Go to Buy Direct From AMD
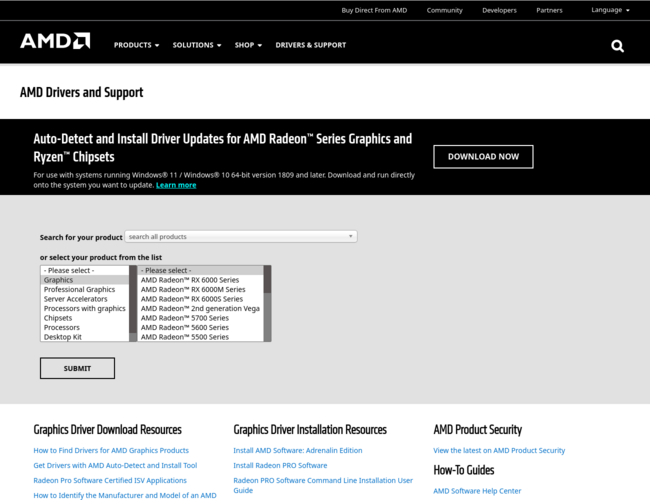This screenshot has width=650, height=500. tap(374, 10)
